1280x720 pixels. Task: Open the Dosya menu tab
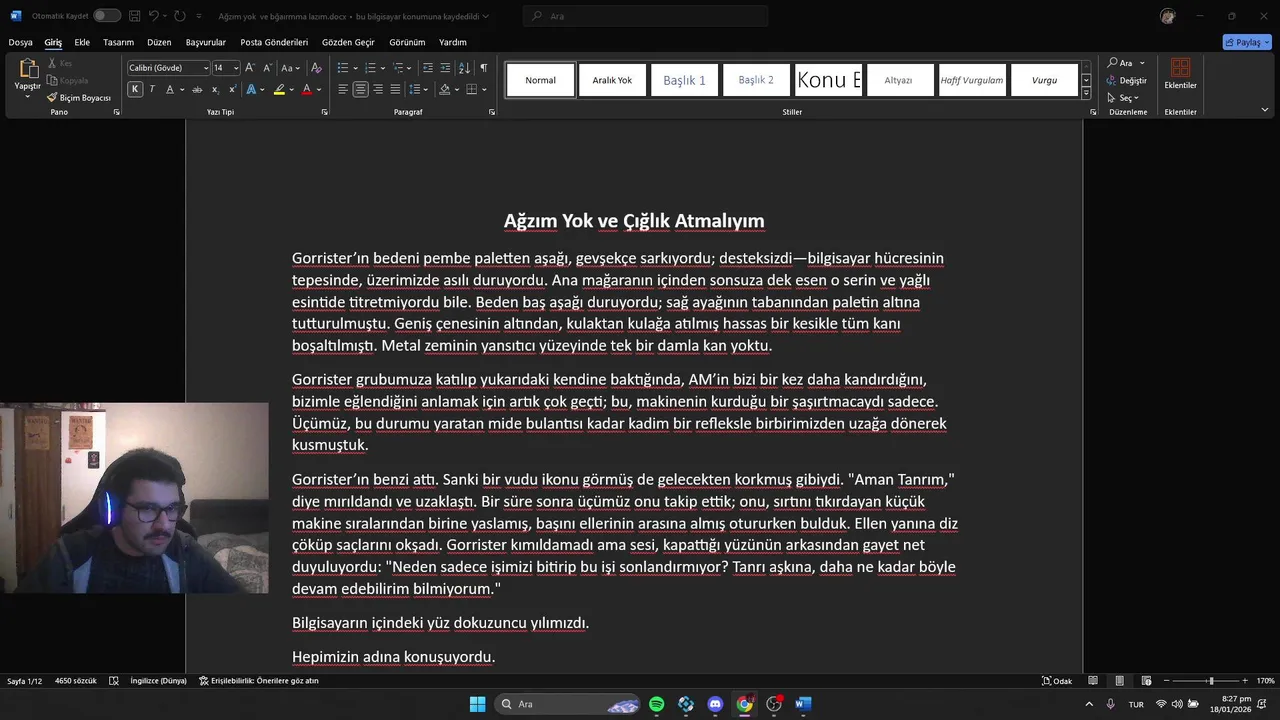[x=20, y=42]
